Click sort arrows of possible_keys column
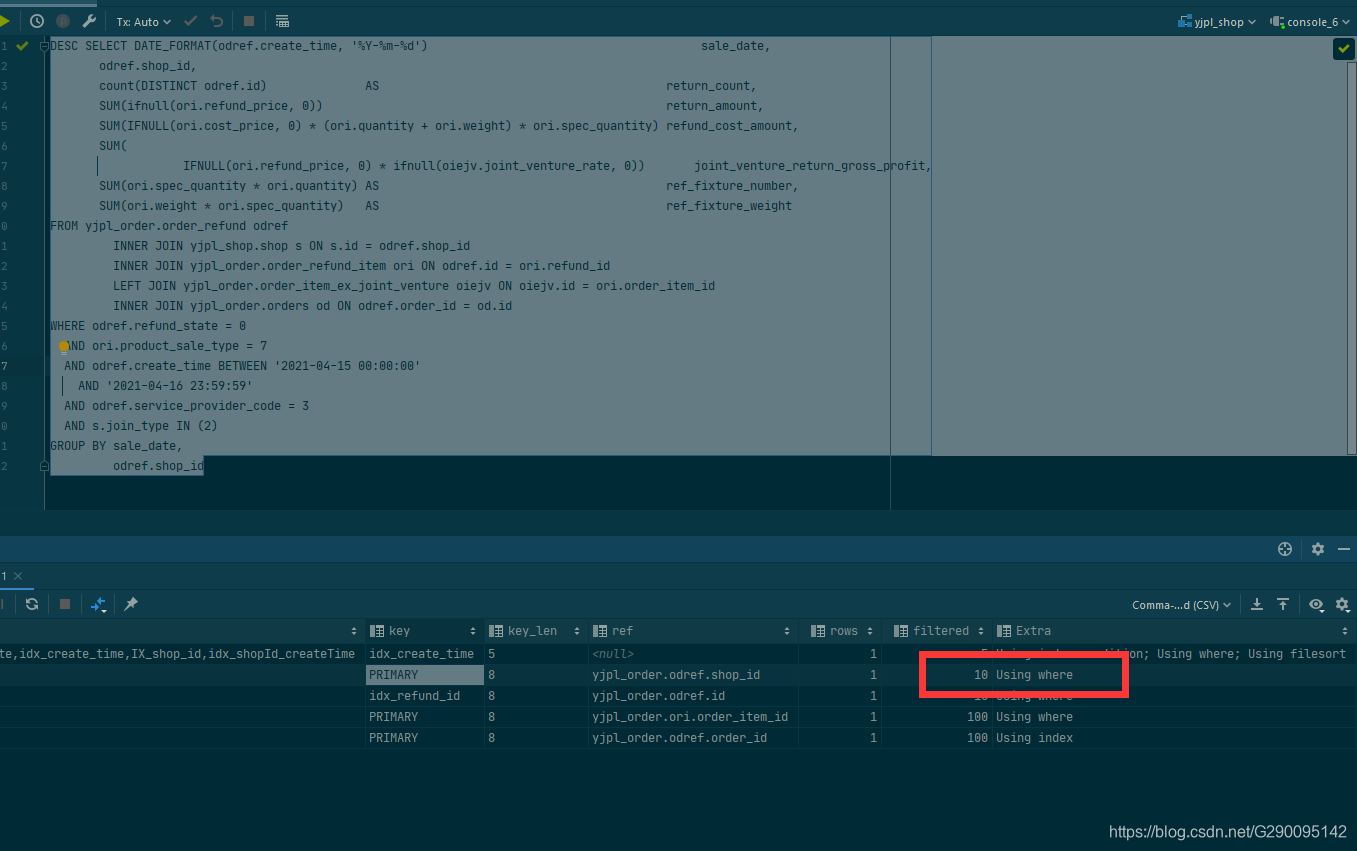This screenshot has width=1357, height=851. tap(354, 631)
